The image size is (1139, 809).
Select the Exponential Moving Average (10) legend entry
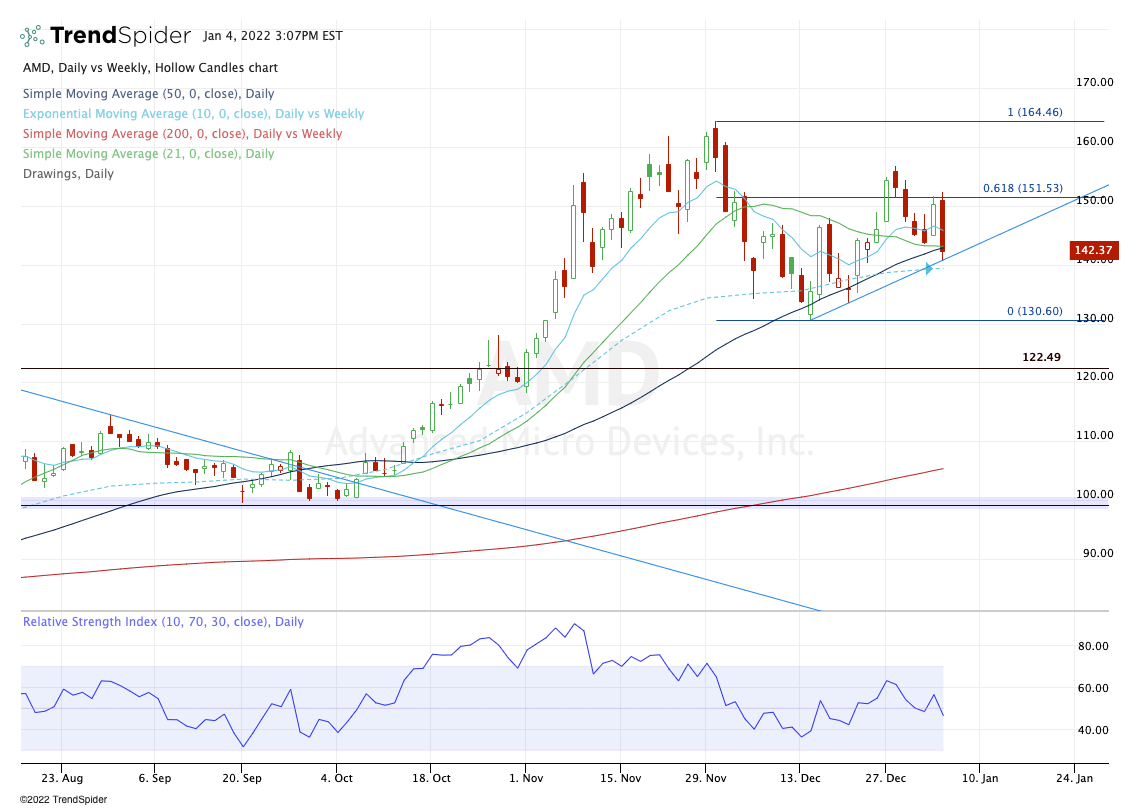coord(193,114)
